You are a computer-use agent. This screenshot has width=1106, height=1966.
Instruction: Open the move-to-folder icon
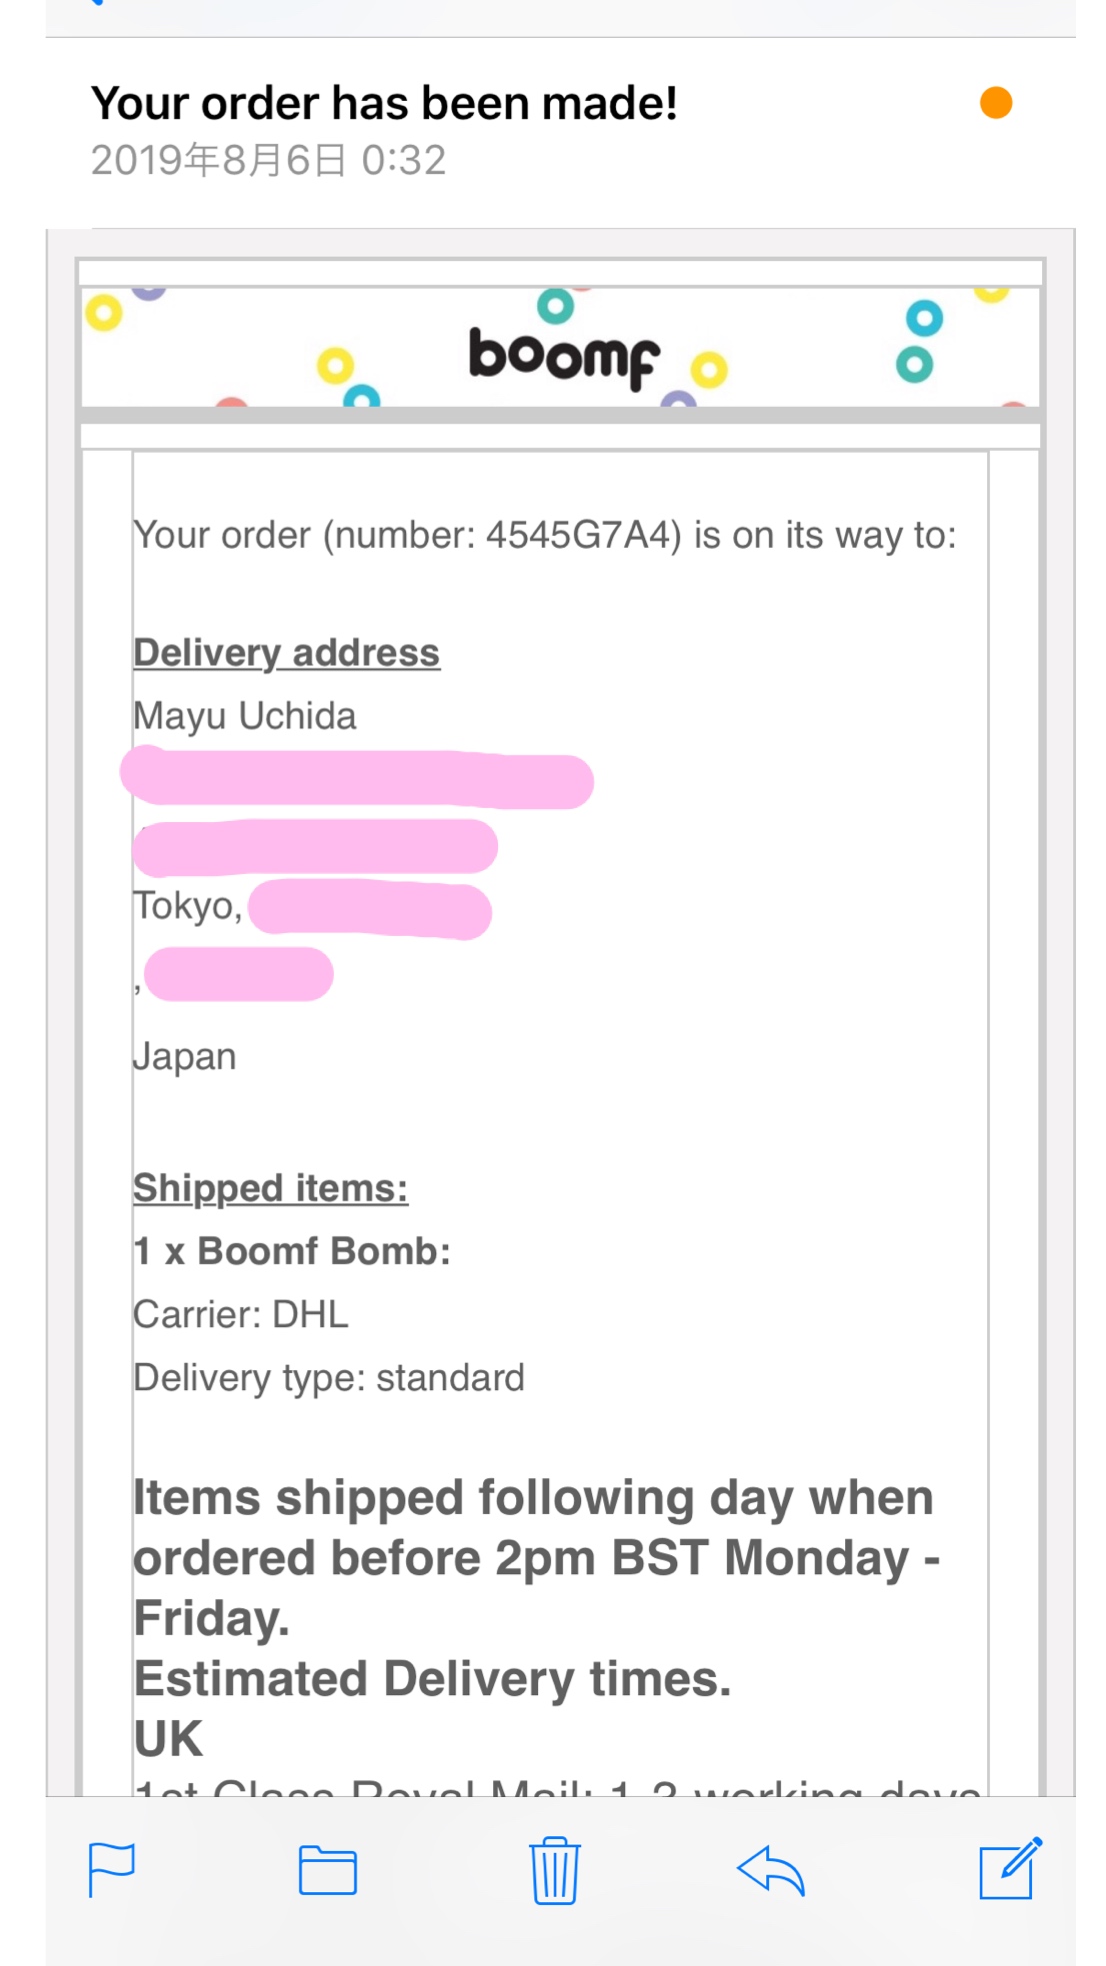(x=327, y=1870)
